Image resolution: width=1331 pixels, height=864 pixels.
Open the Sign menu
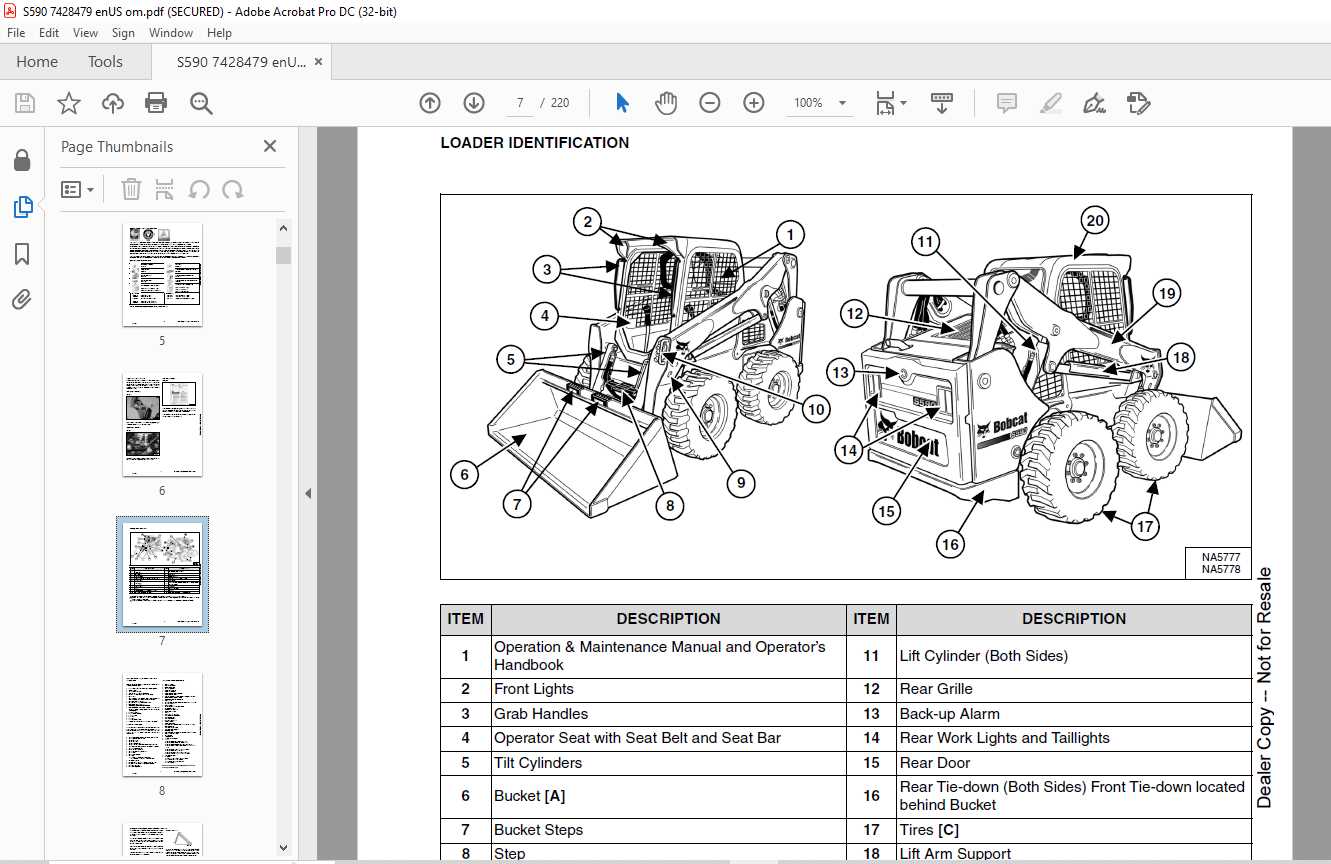coord(123,33)
